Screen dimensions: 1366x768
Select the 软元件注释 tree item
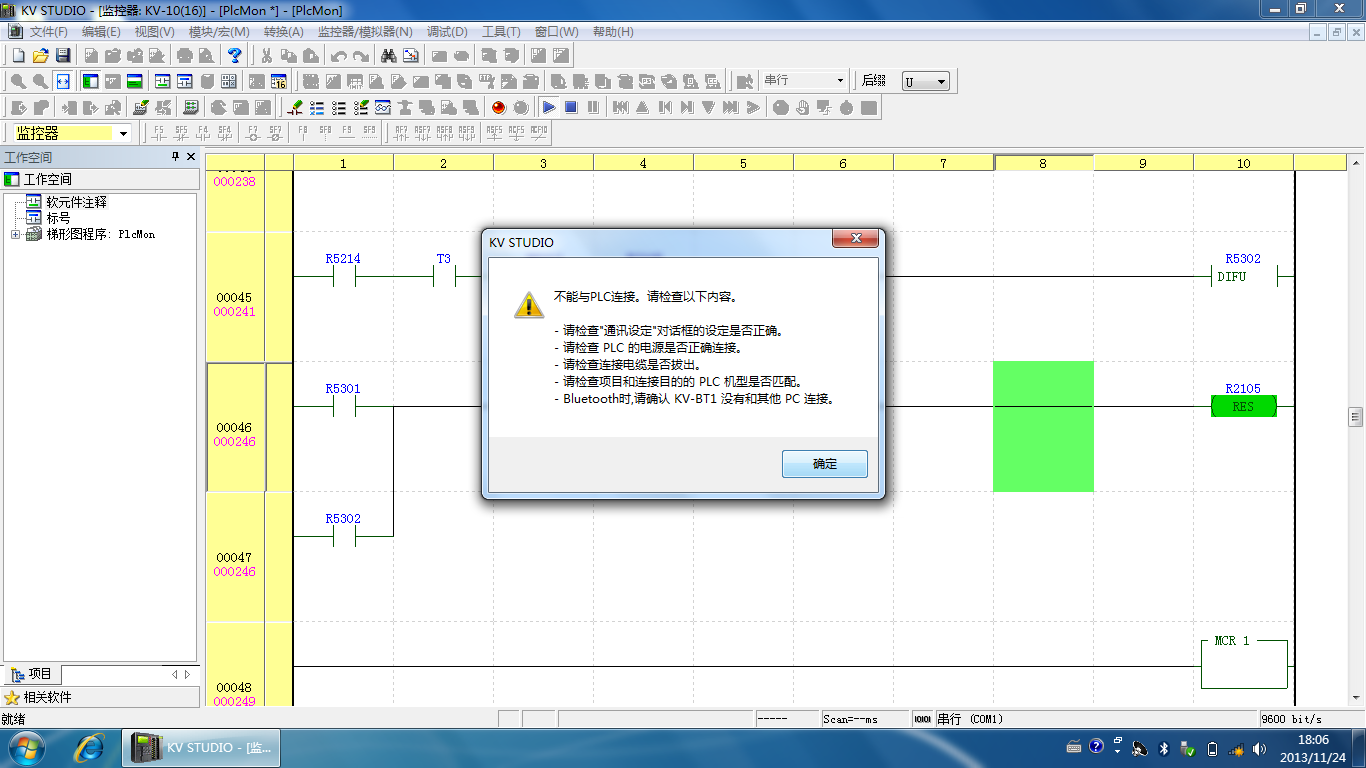pos(76,202)
